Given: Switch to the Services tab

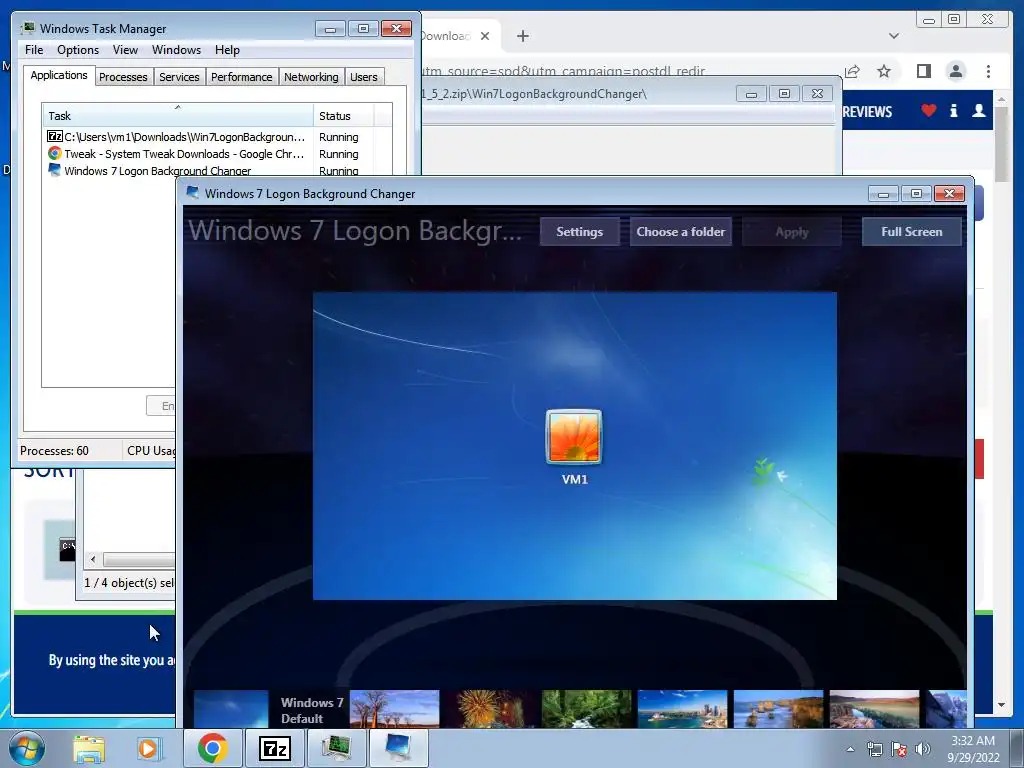Looking at the screenshot, I should click(x=179, y=77).
